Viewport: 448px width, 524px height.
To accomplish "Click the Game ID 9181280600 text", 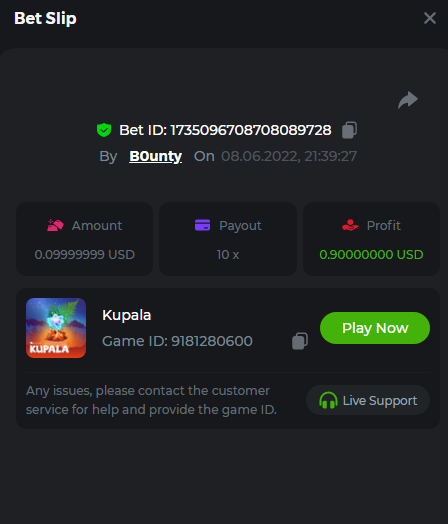I will pos(177,341).
